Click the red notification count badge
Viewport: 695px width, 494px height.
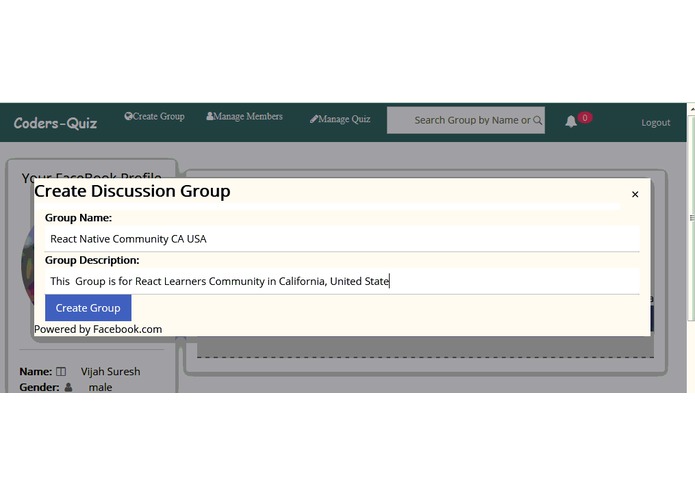[x=585, y=118]
